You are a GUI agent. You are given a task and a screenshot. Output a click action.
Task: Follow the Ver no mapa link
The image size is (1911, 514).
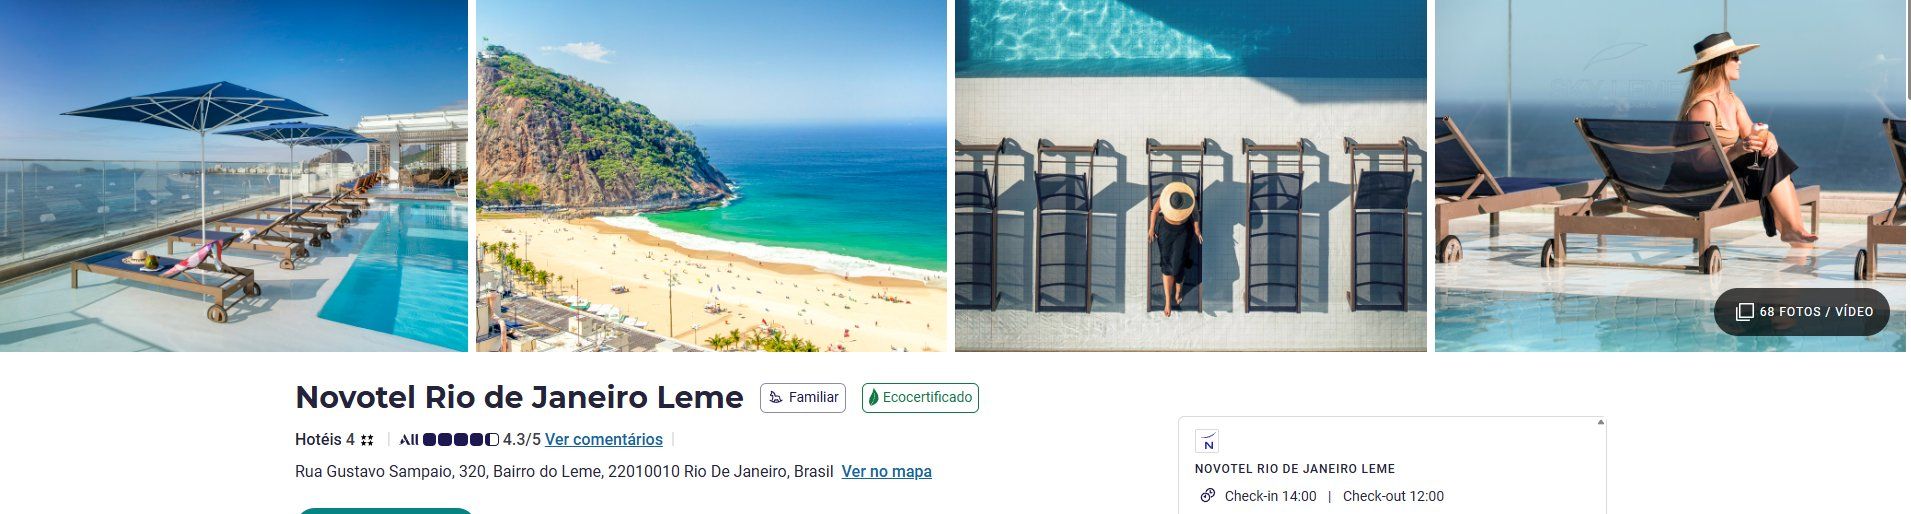(x=887, y=472)
